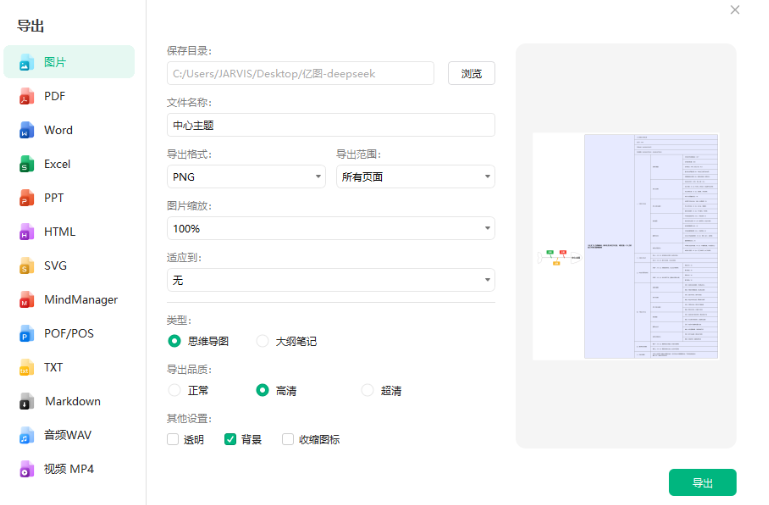The image size is (769, 505).
Task: Choose the 音频WAV export icon
Action: point(27,435)
